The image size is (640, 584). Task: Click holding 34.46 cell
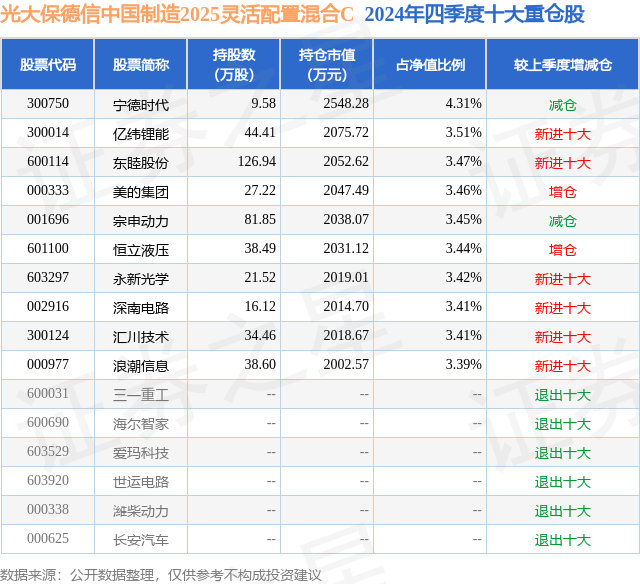(x=260, y=335)
